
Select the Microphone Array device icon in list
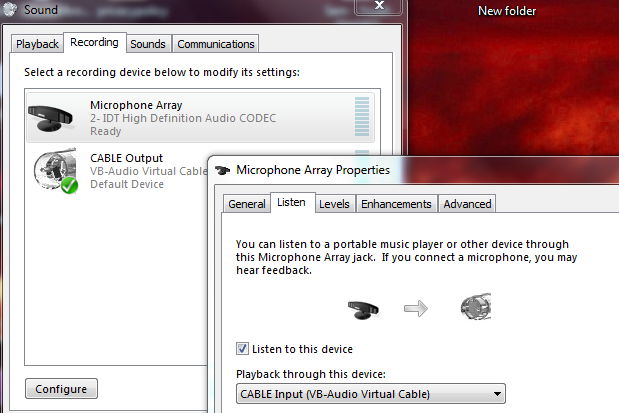[x=51, y=118]
